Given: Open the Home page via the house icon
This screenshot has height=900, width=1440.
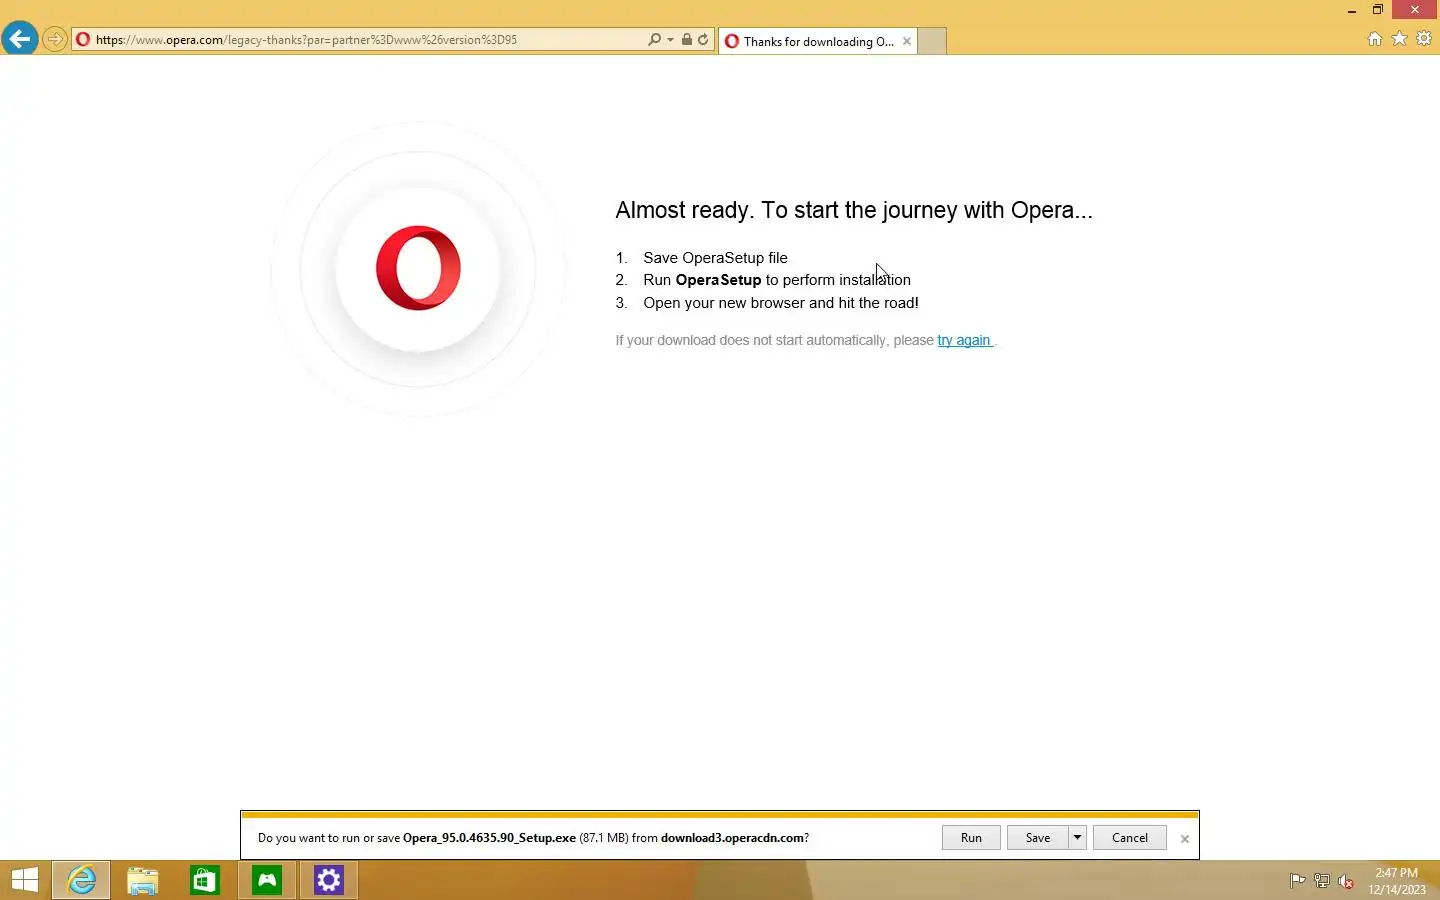Looking at the screenshot, I should click(x=1375, y=39).
